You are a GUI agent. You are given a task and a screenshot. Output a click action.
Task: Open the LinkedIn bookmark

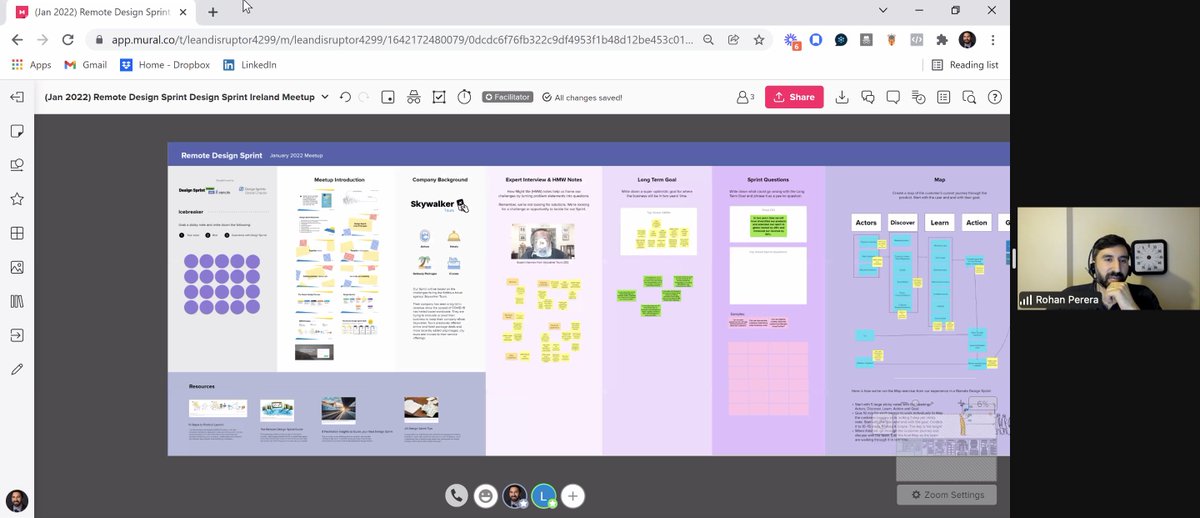tap(249, 65)
